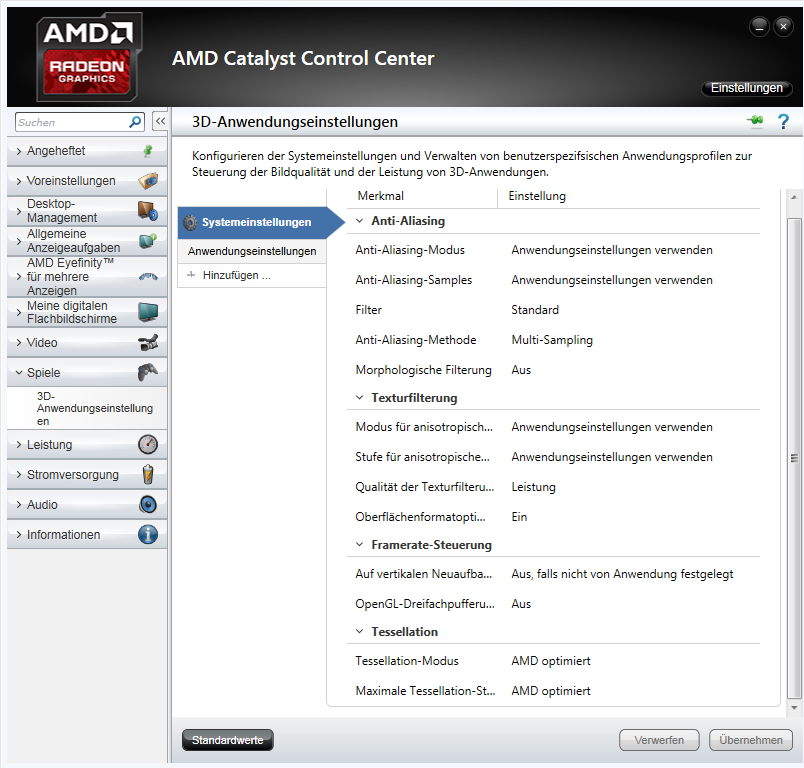Click the Übernehmen button

751,740
